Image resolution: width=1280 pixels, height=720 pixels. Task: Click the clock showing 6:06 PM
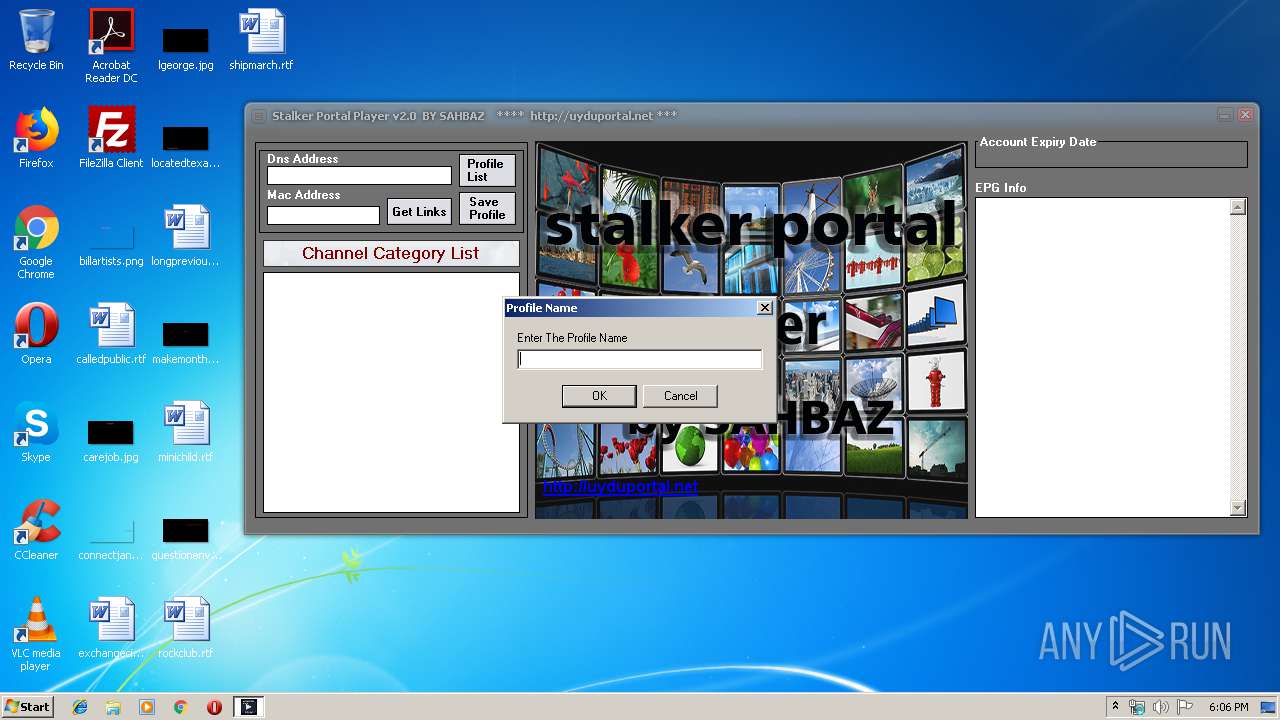tap(1228, 707)
